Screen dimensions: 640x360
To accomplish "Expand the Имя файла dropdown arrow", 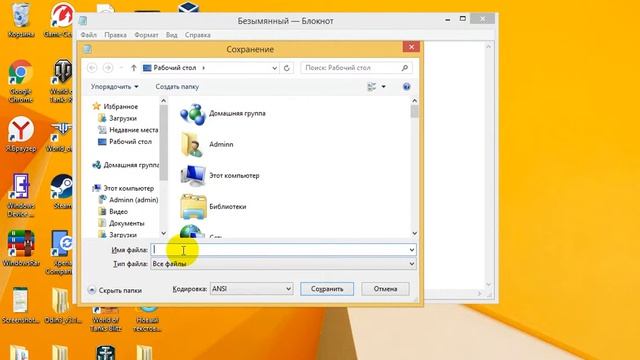I will [411, 250].
